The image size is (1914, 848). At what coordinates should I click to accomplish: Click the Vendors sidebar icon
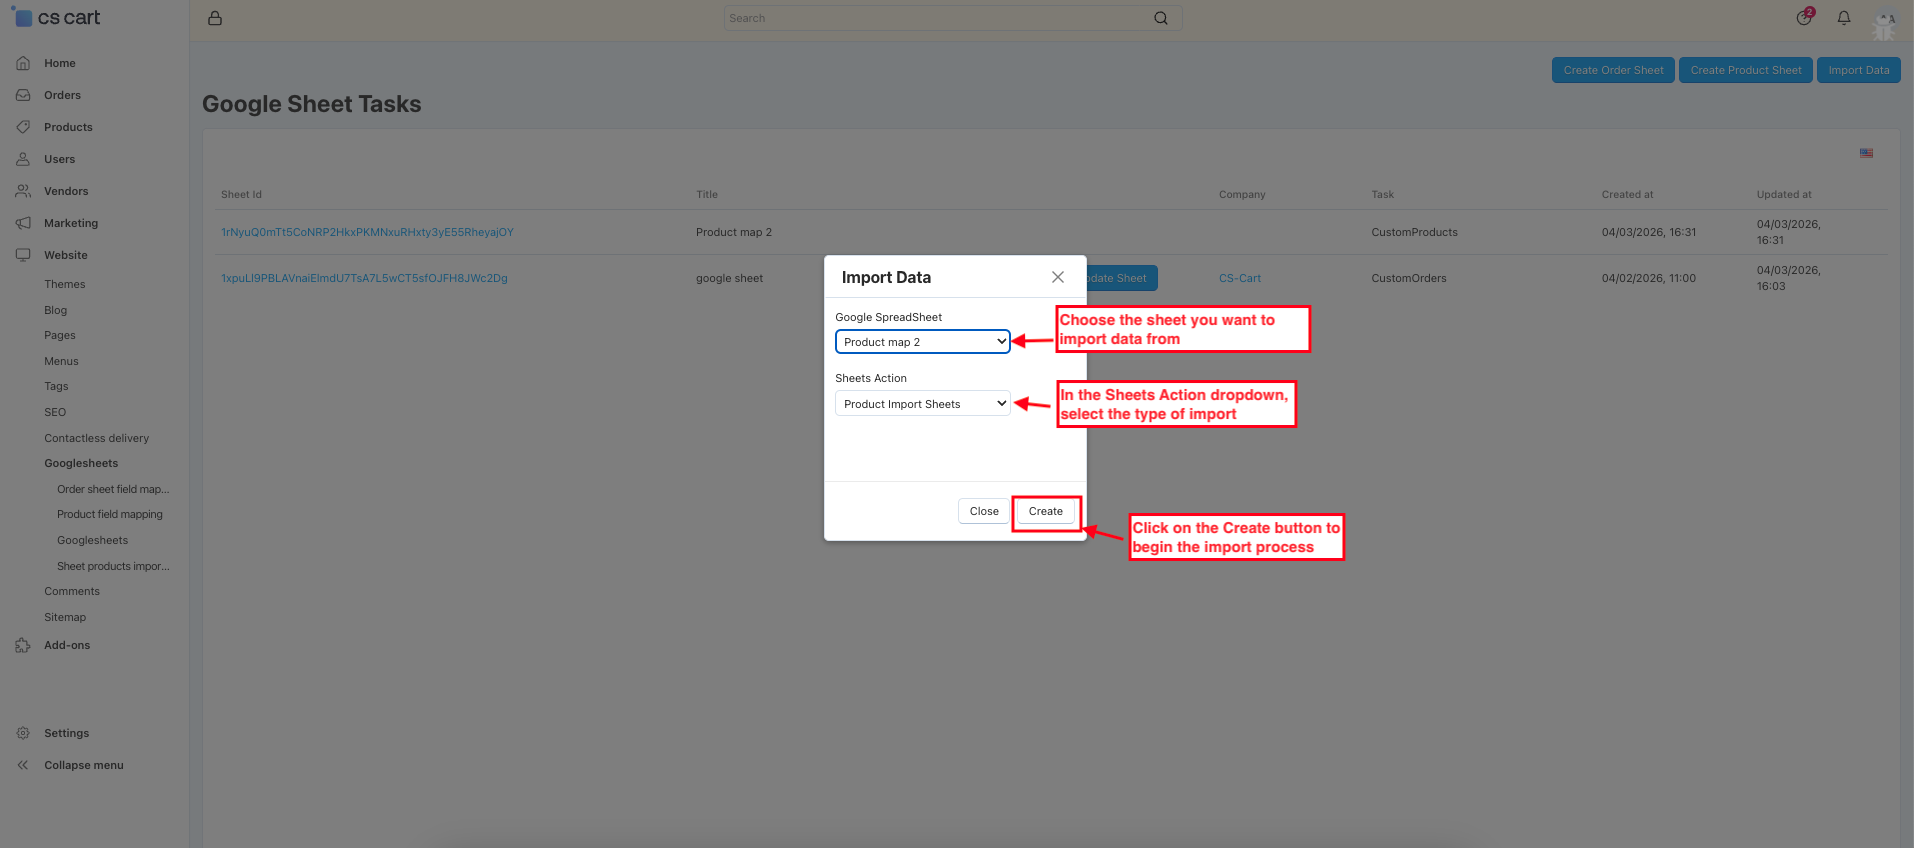(x=23, y=191)
